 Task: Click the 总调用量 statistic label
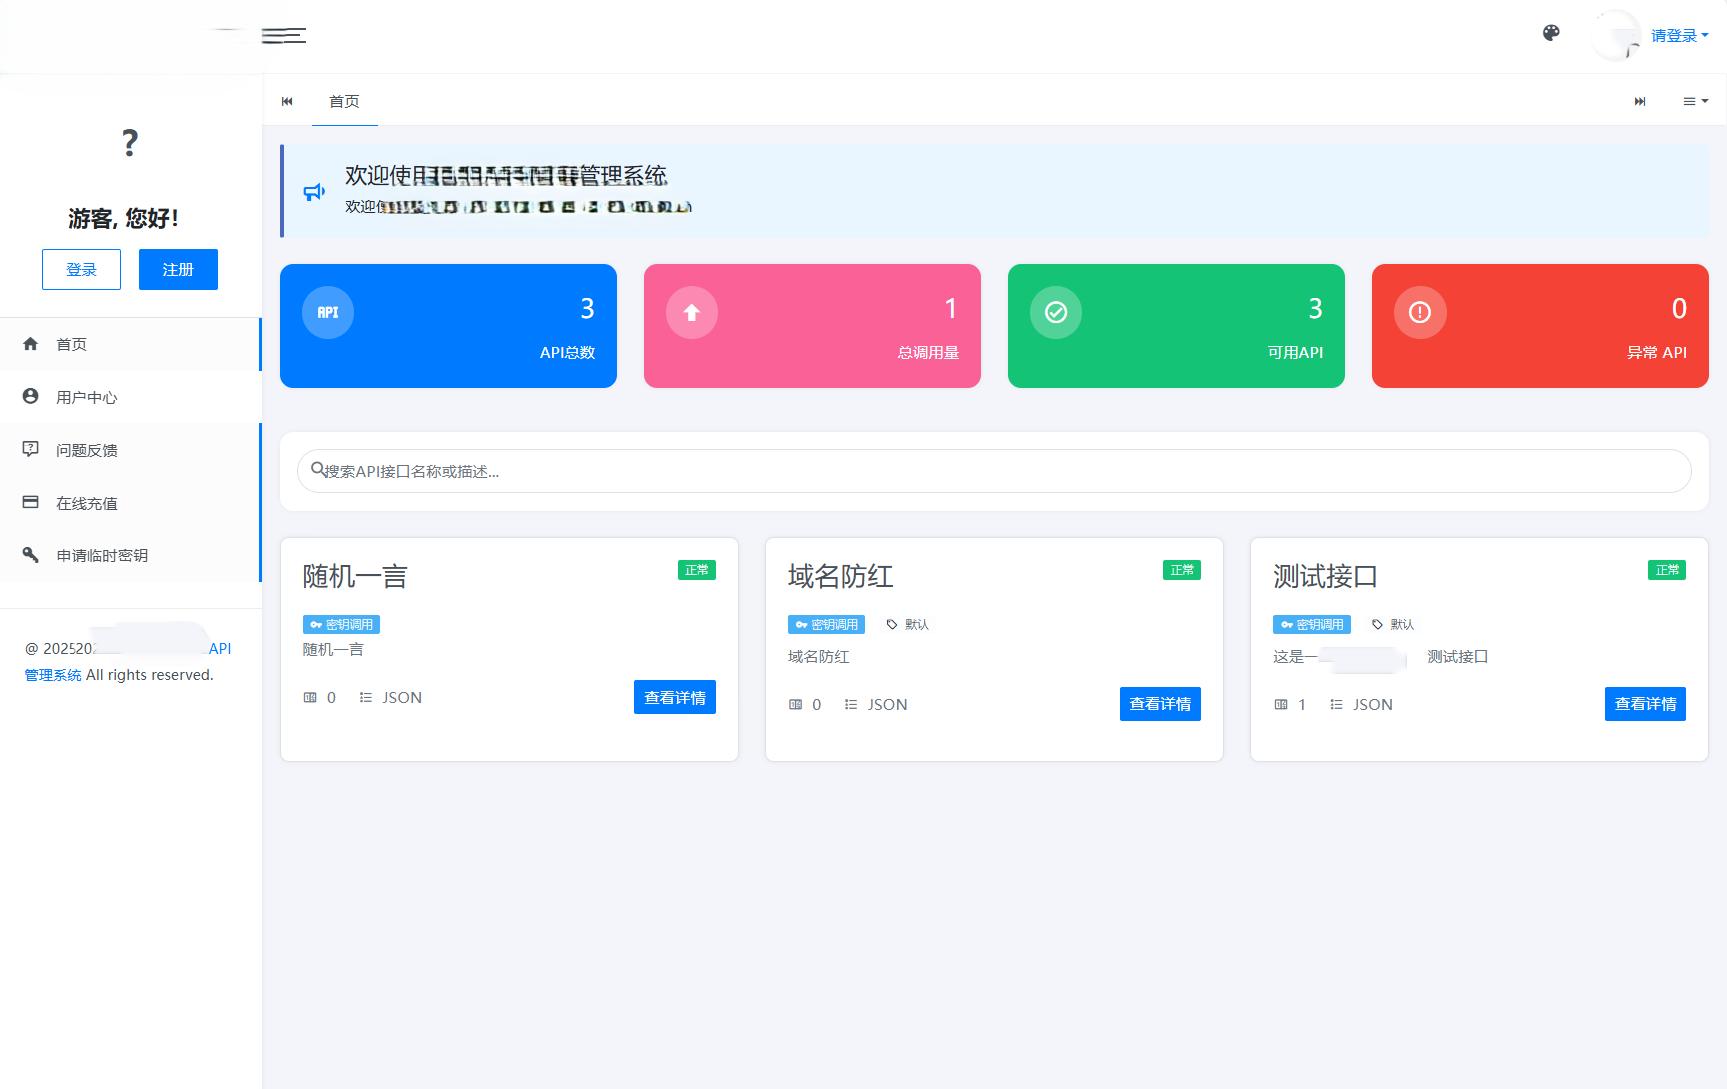pyautogui.click(x=928, y=352)
